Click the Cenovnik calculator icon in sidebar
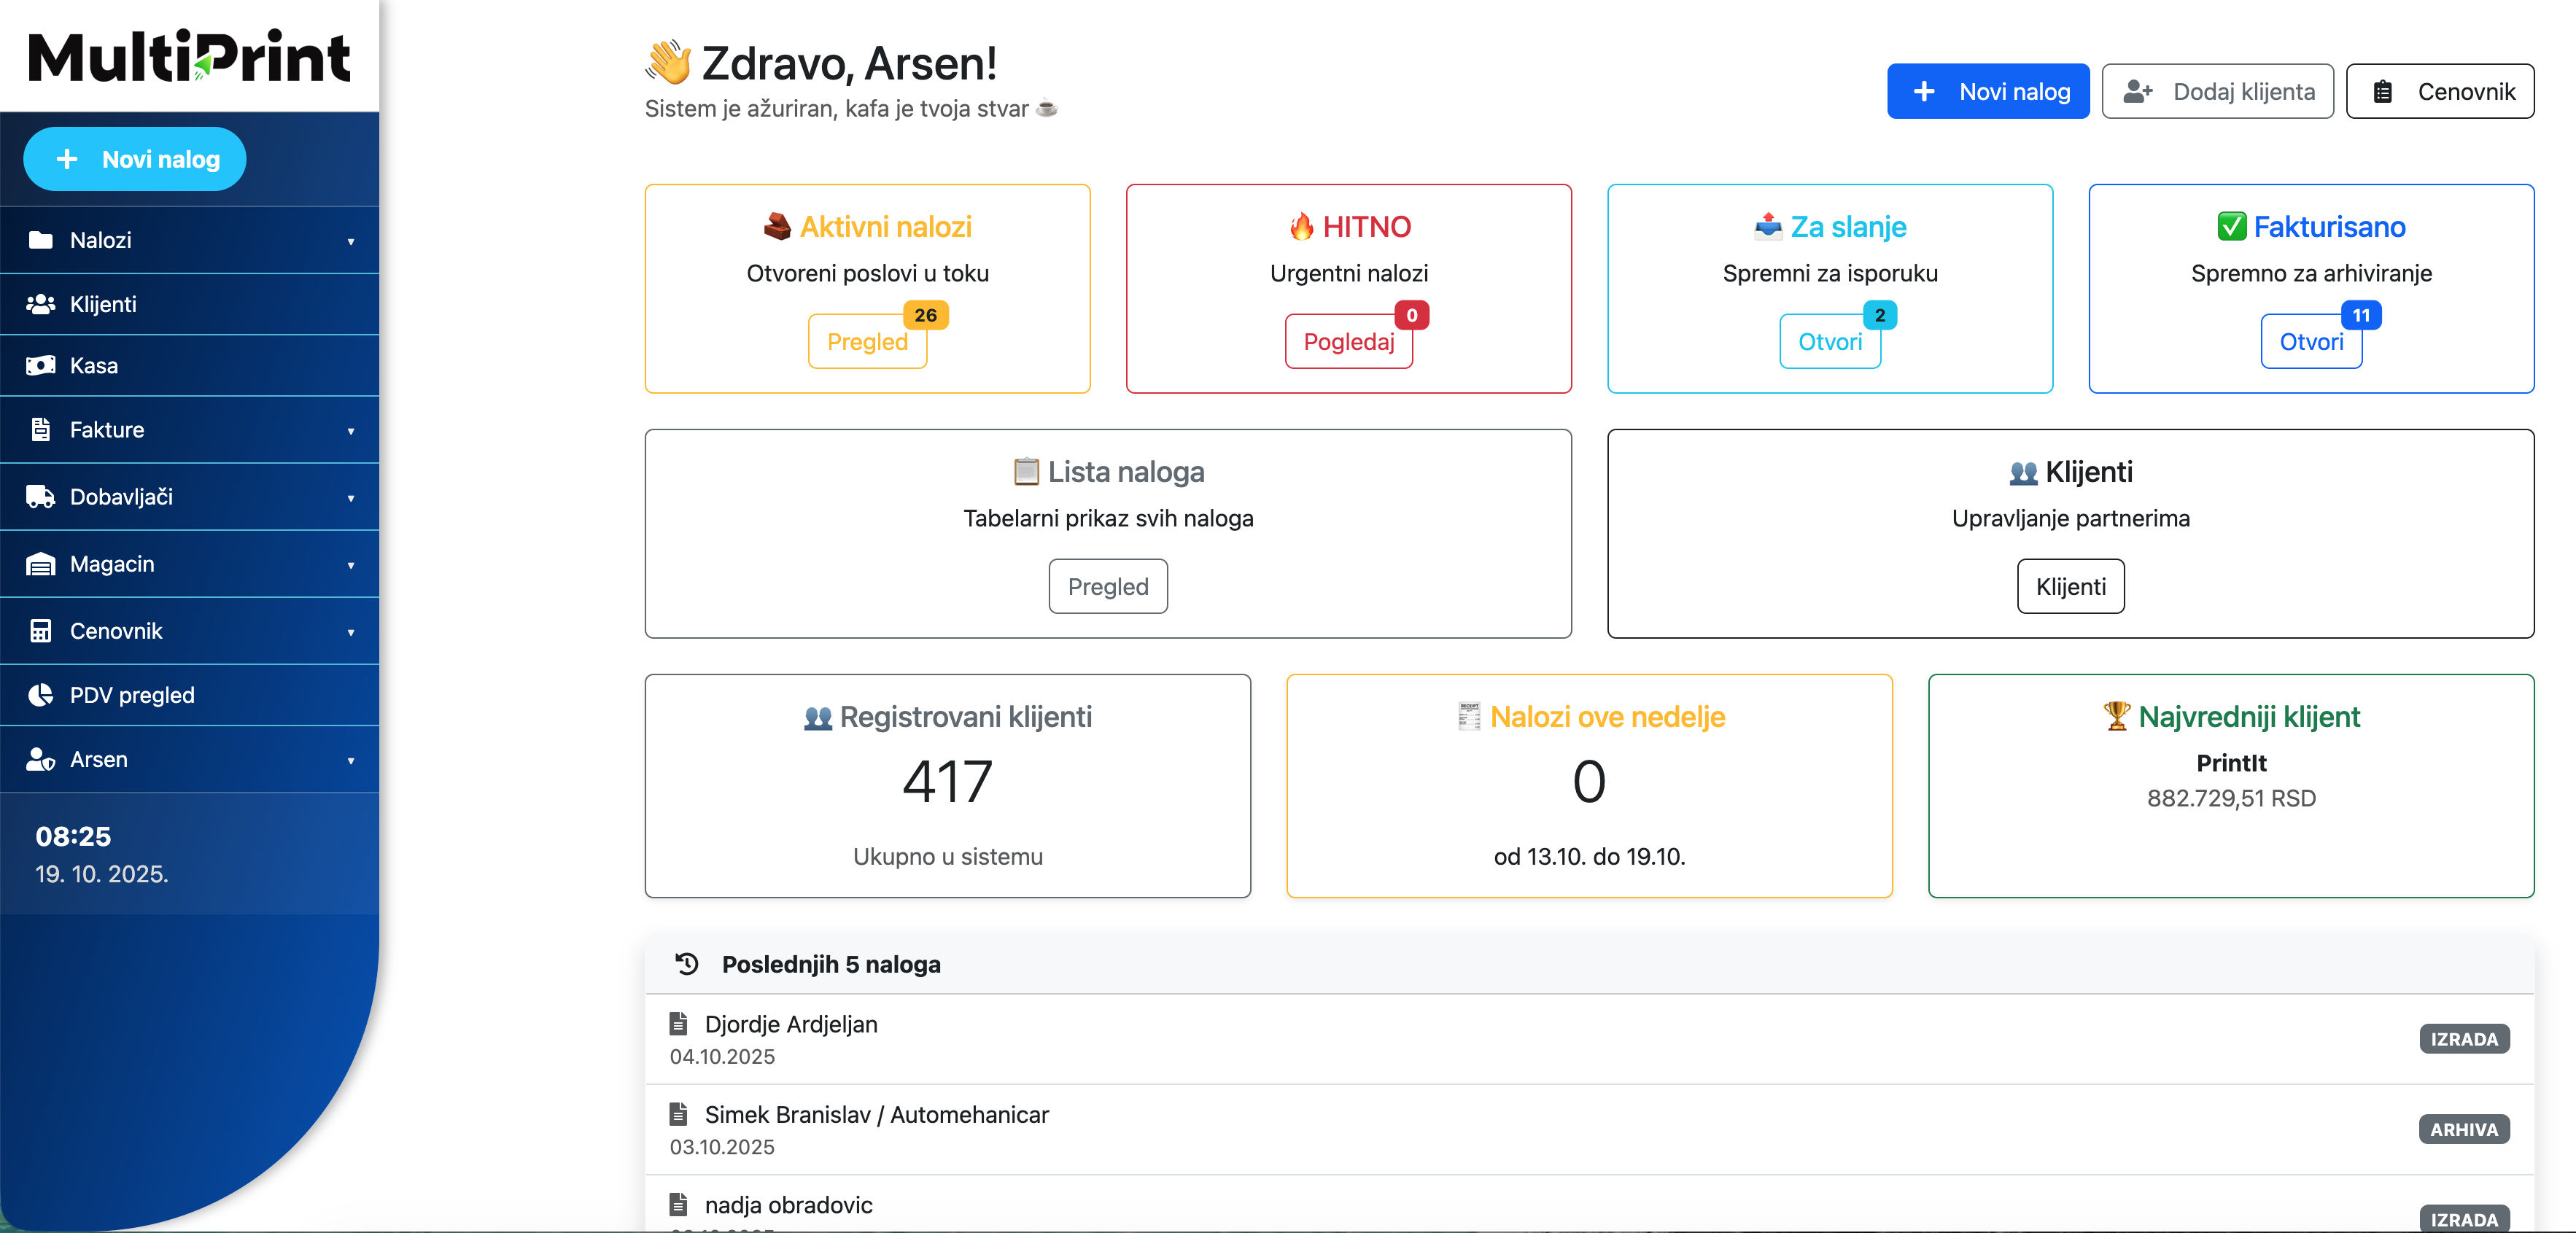The width and height of the screenshot is (2576, 1233). click(40, 631)
